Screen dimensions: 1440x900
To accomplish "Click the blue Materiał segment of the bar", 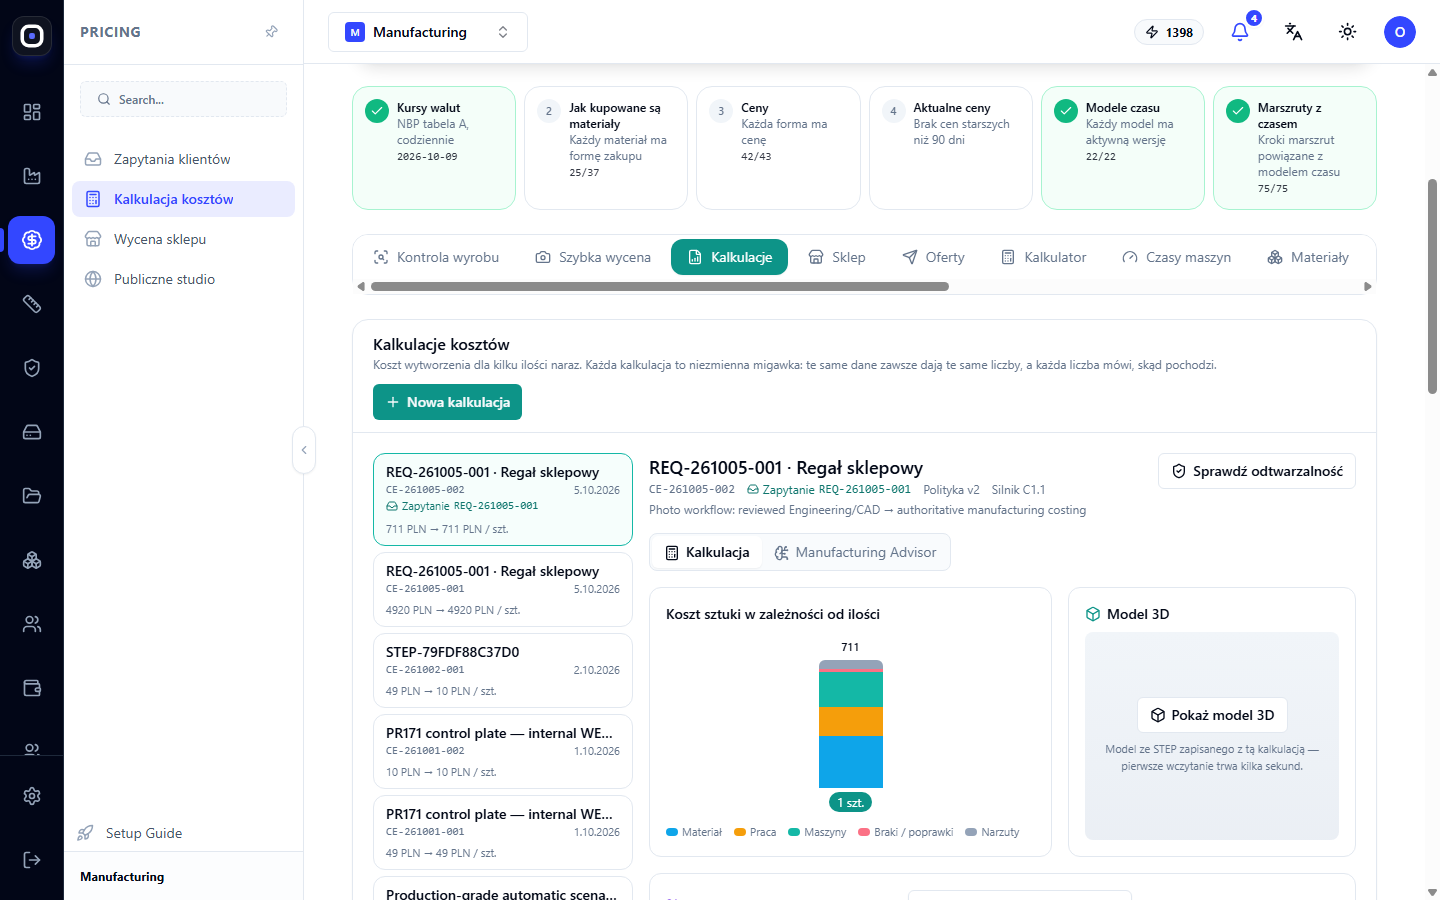I will click(851, 762).
